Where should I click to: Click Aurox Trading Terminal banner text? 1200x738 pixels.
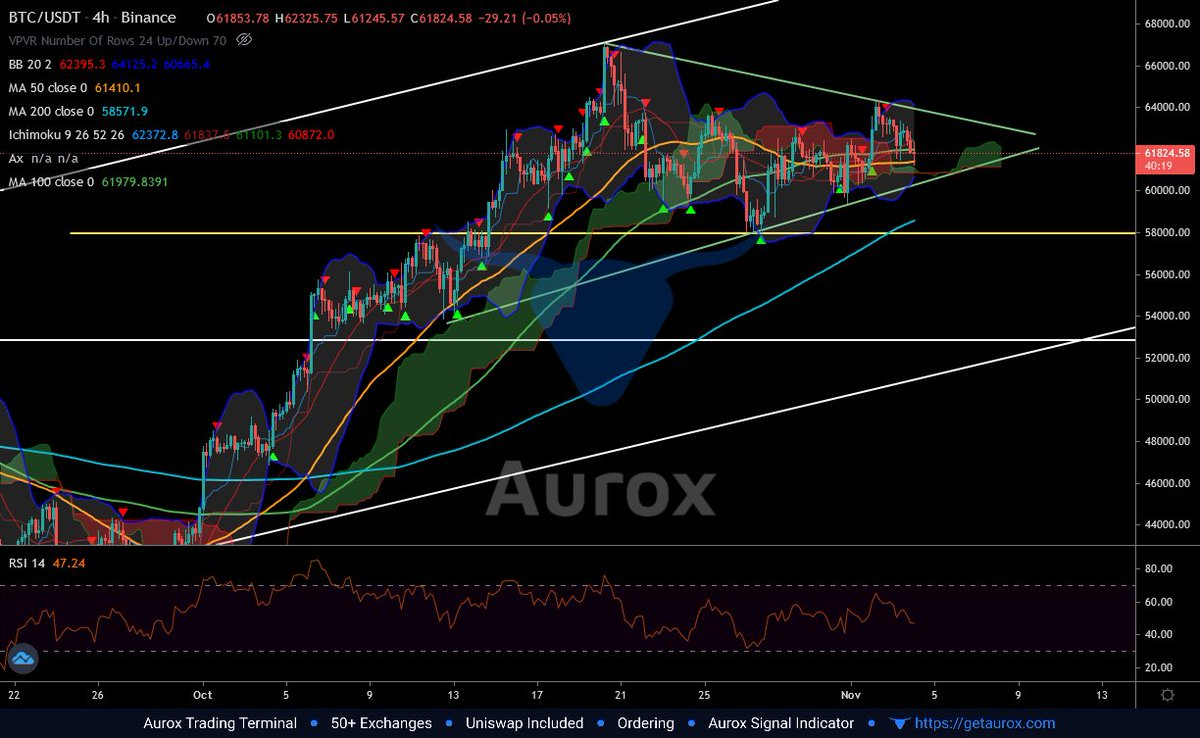220,723
